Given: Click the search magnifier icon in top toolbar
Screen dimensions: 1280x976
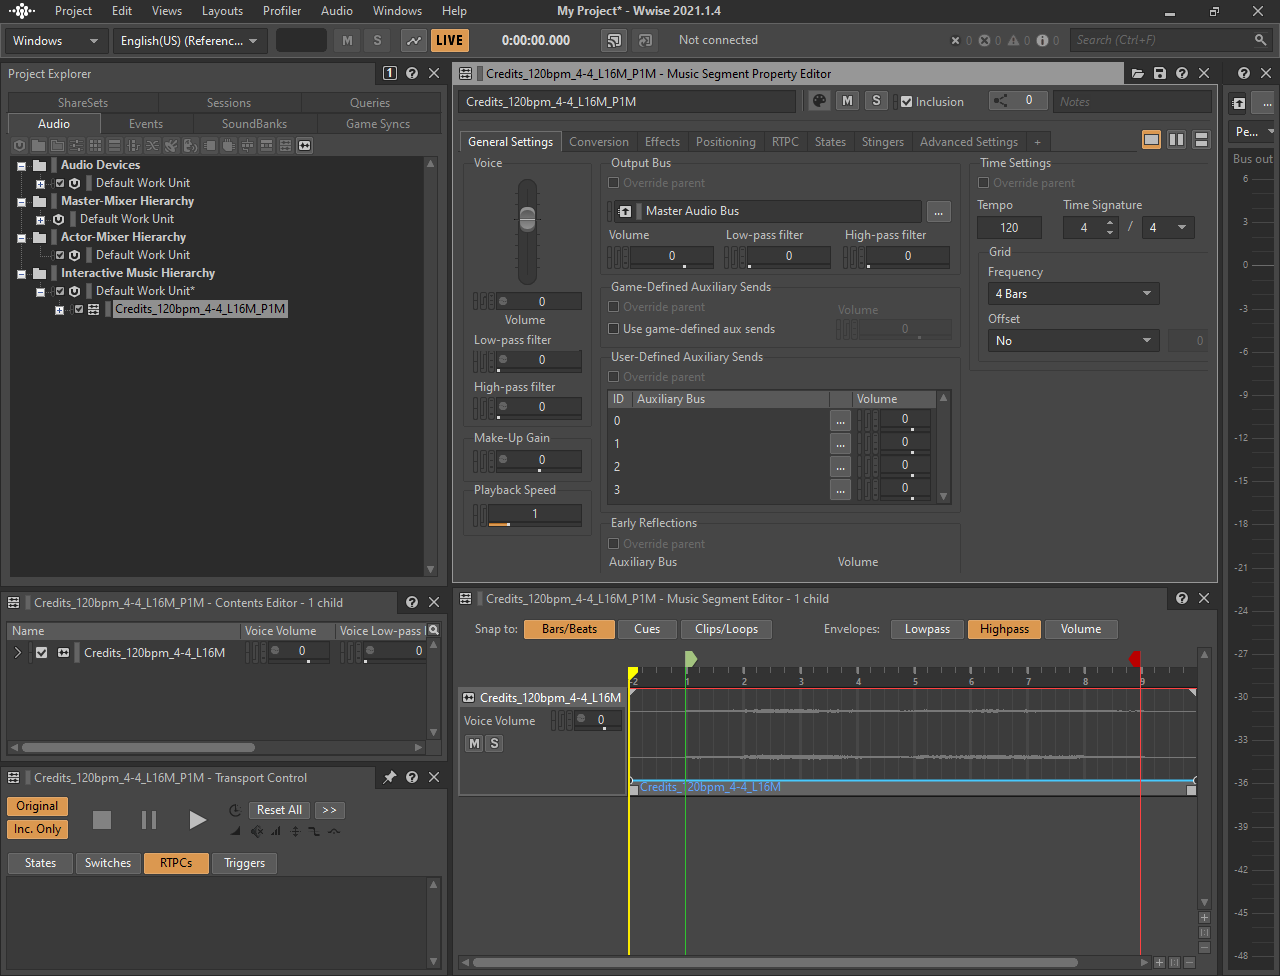Looking at the screenshot, I should click(1260, 40).
